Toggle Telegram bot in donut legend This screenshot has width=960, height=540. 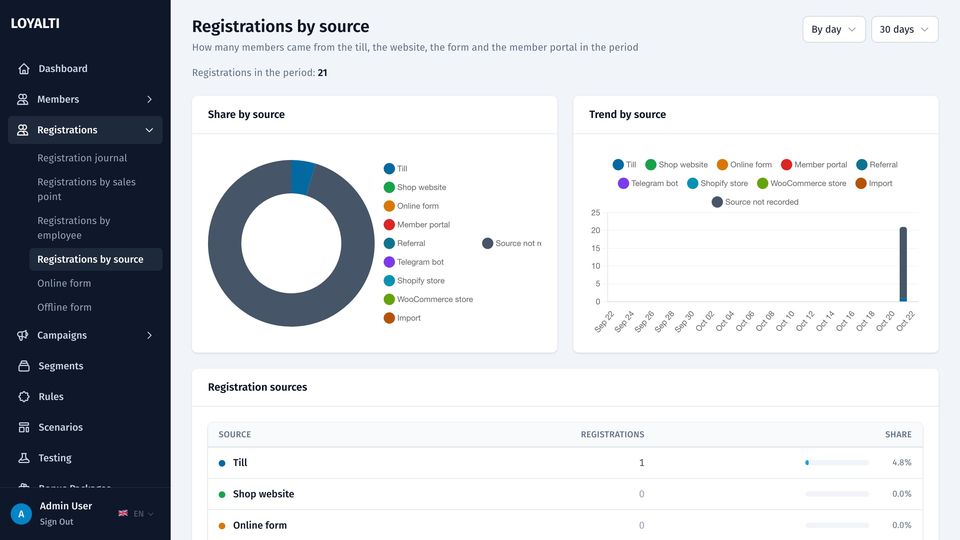[x=414, y=262]
